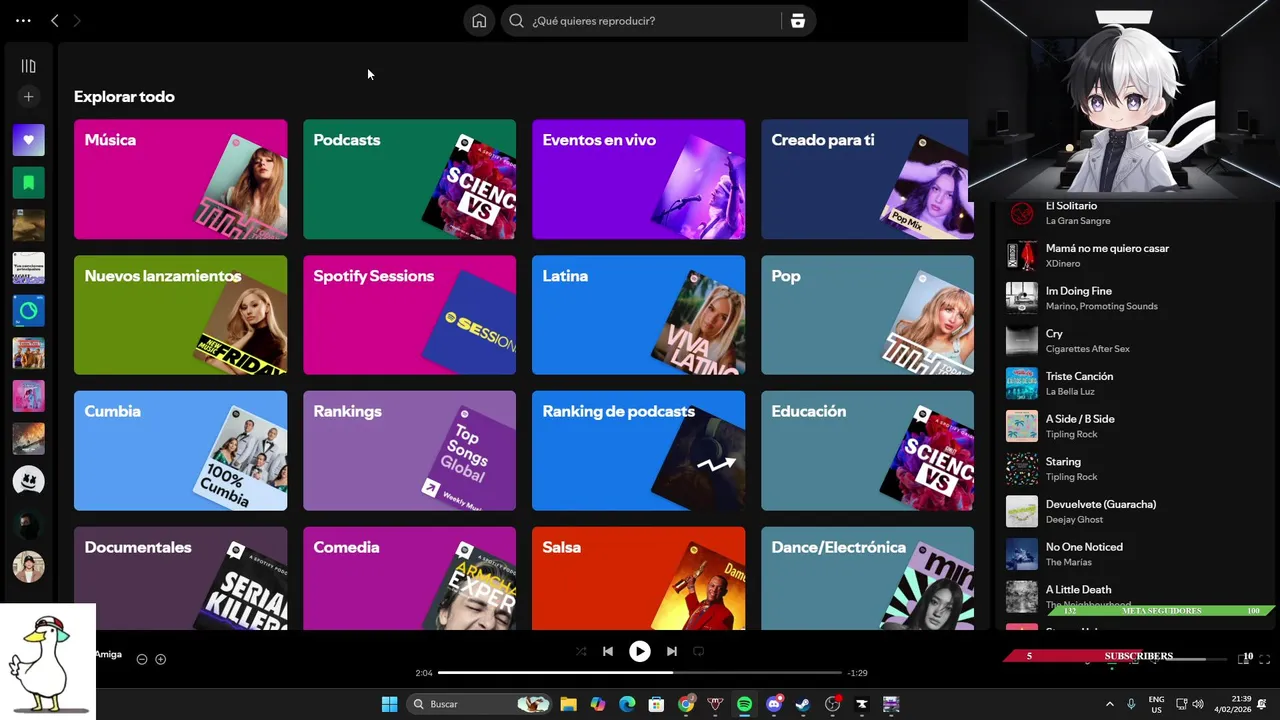The height and width of the screenshot is (720, 1280).
Task: Open the Música category card
Action: click(180, 180)
